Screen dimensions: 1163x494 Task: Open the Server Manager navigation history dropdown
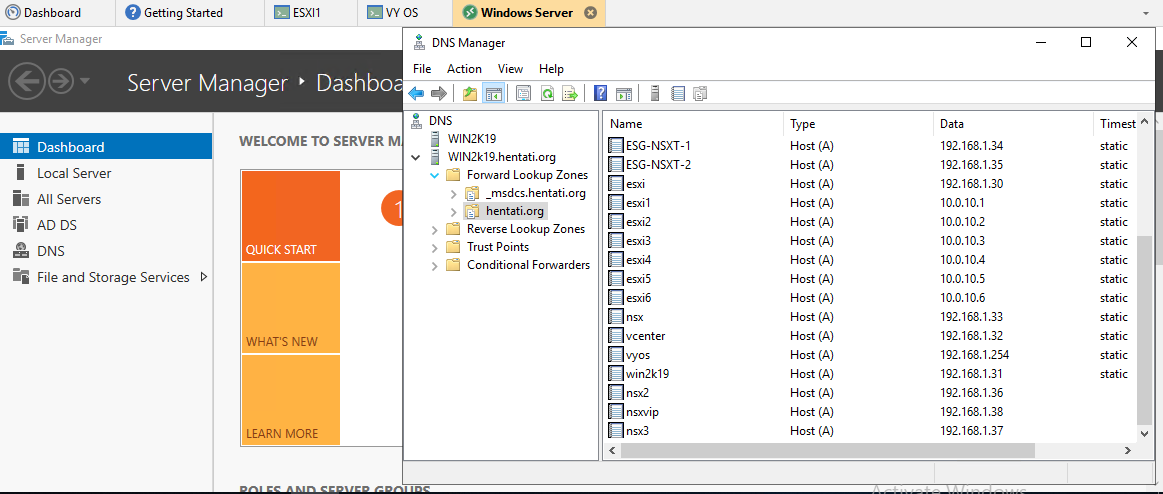tap(85, 81)
